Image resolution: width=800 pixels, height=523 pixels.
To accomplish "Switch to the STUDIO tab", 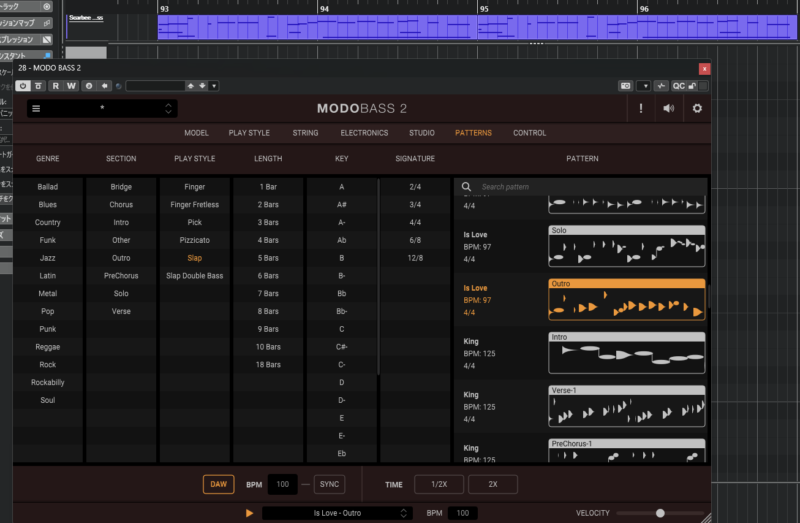I will click(421, 133).
